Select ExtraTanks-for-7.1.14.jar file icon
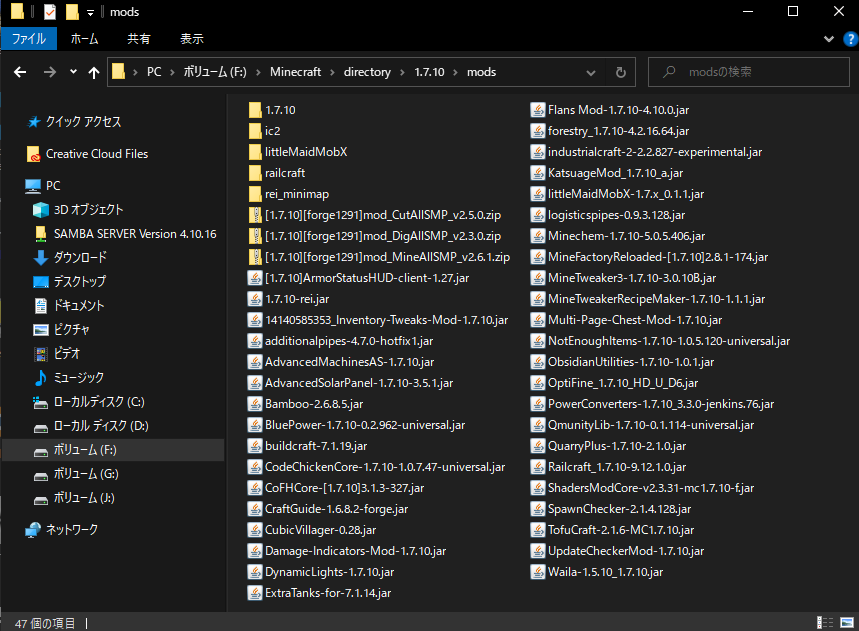The height and width of the screenshot is (631, 859). pyautogui.click(x=255, y=593)
